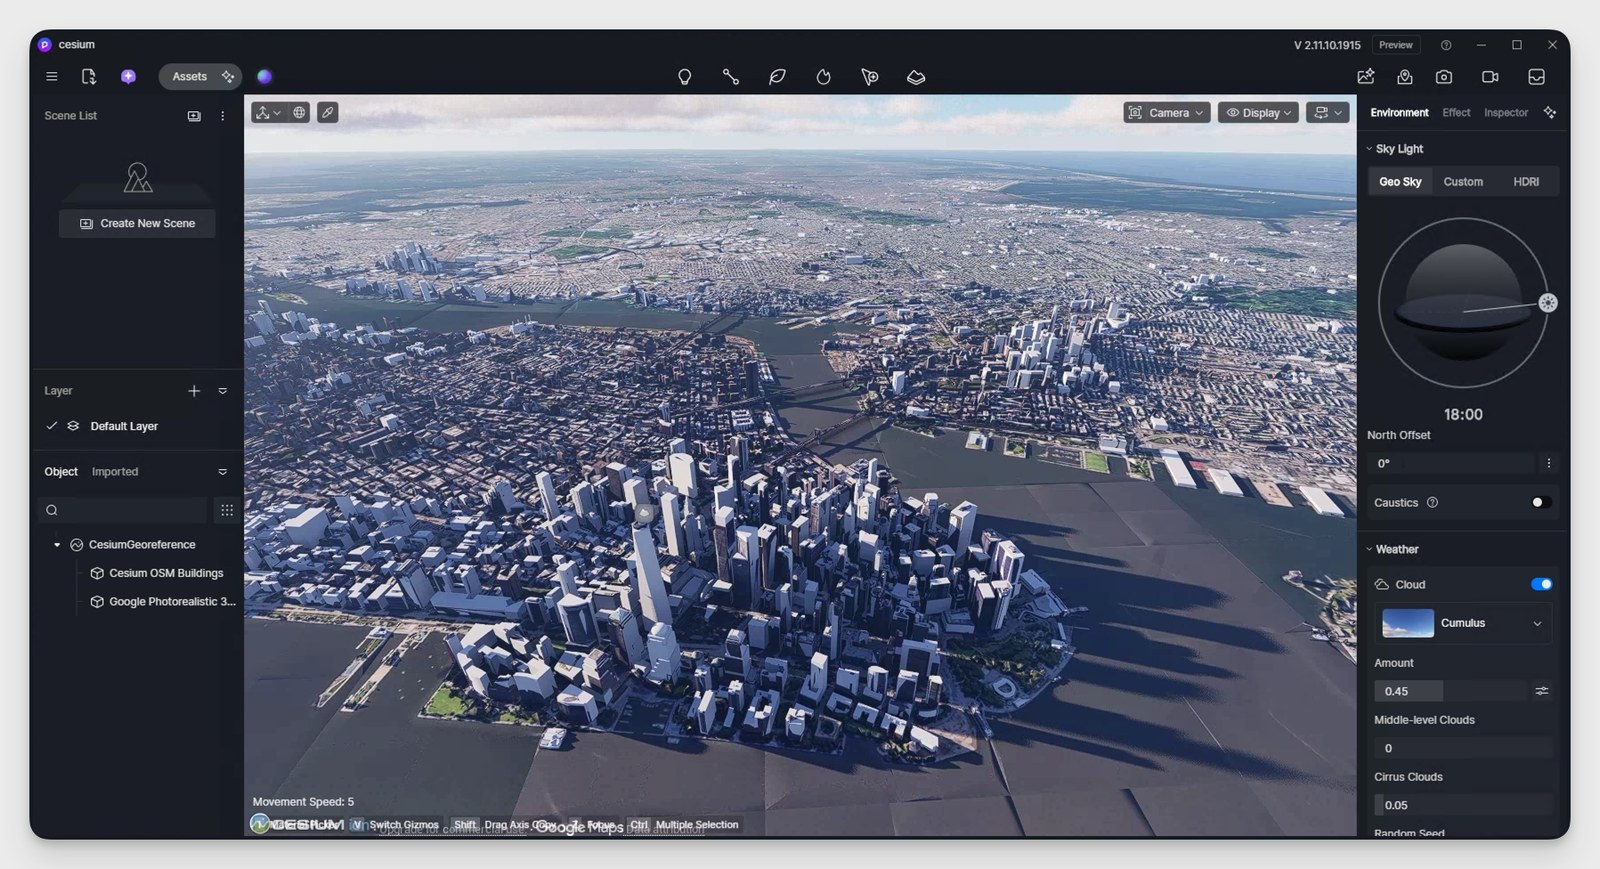Adjust the cloud Amount slider

(1450, 691)
